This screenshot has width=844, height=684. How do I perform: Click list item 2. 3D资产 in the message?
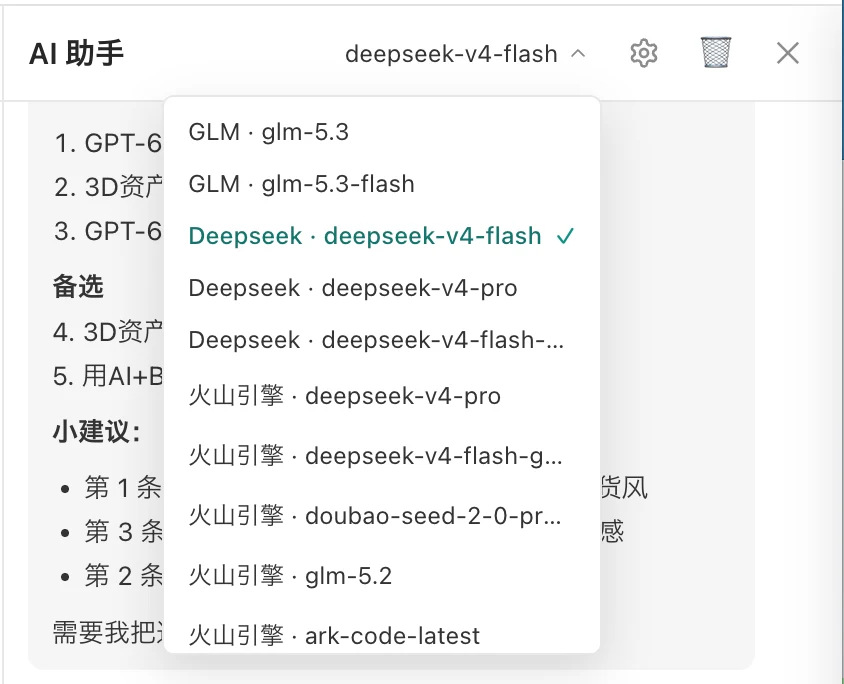[x=108, y=187]
